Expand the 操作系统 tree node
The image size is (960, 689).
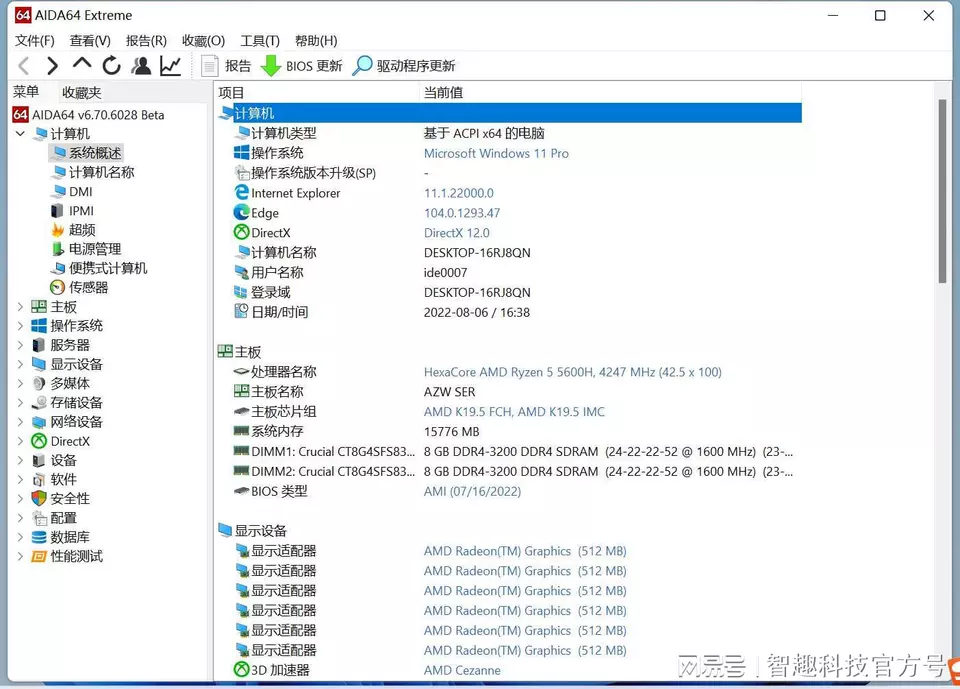20,325
